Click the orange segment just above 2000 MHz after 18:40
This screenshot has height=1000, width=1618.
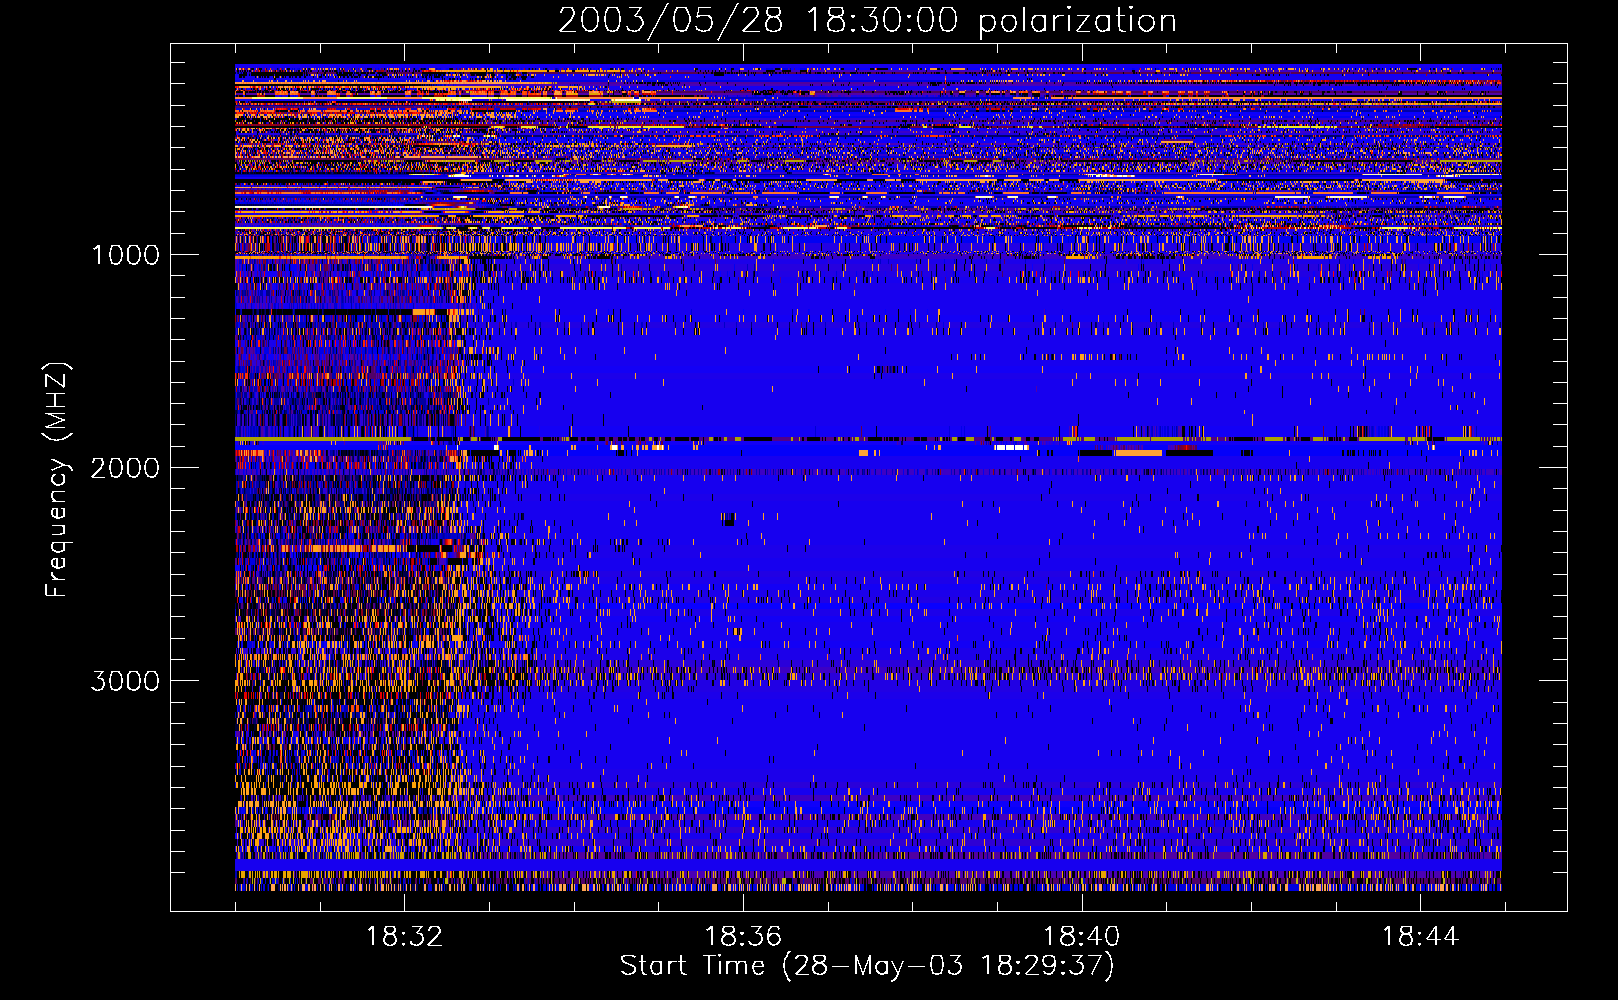[1138, 453]
